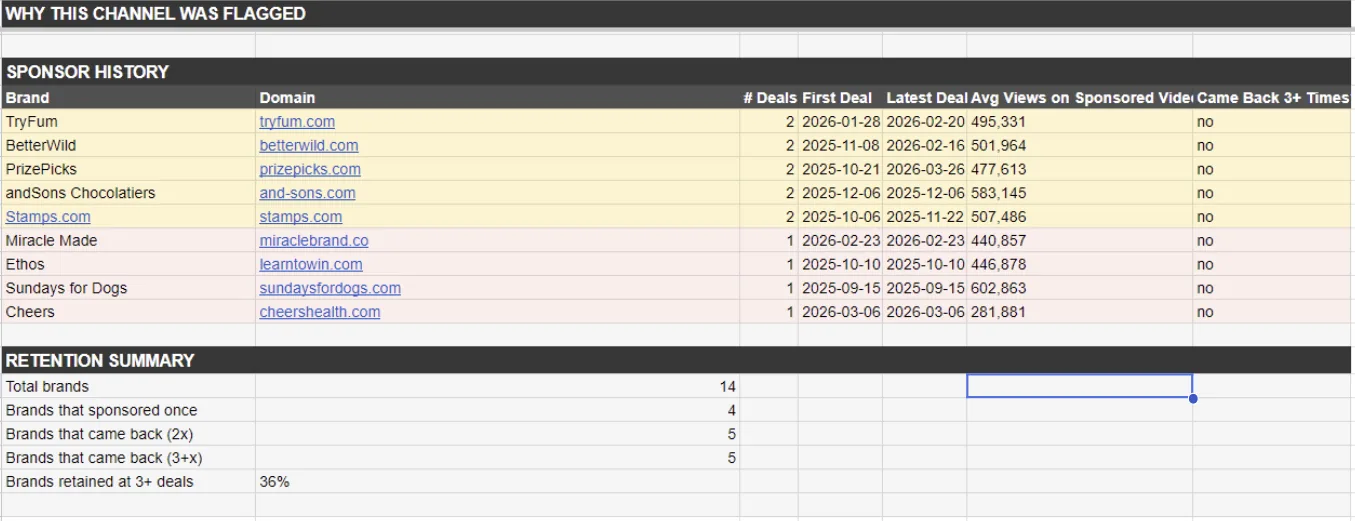
Task: Select the empty highlighted cell in Retention Summary
Action: 1079,386
